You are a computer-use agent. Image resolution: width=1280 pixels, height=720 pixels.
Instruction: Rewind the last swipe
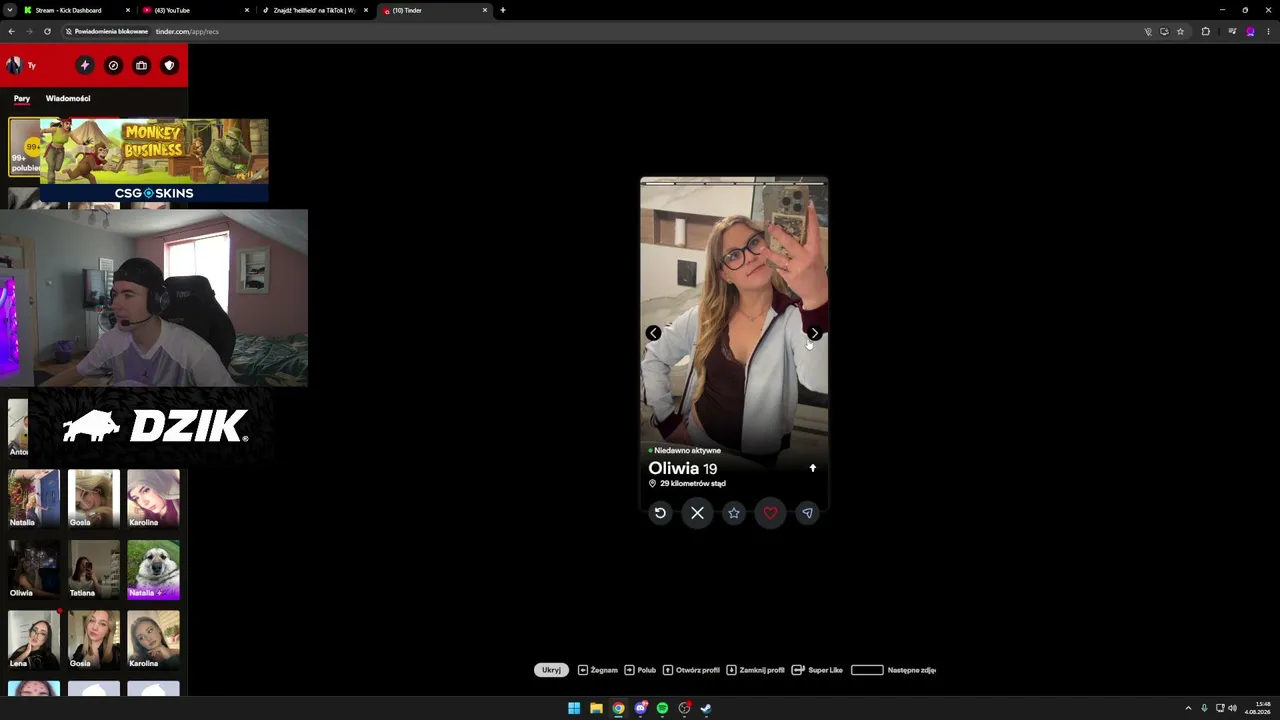(660, 513)
